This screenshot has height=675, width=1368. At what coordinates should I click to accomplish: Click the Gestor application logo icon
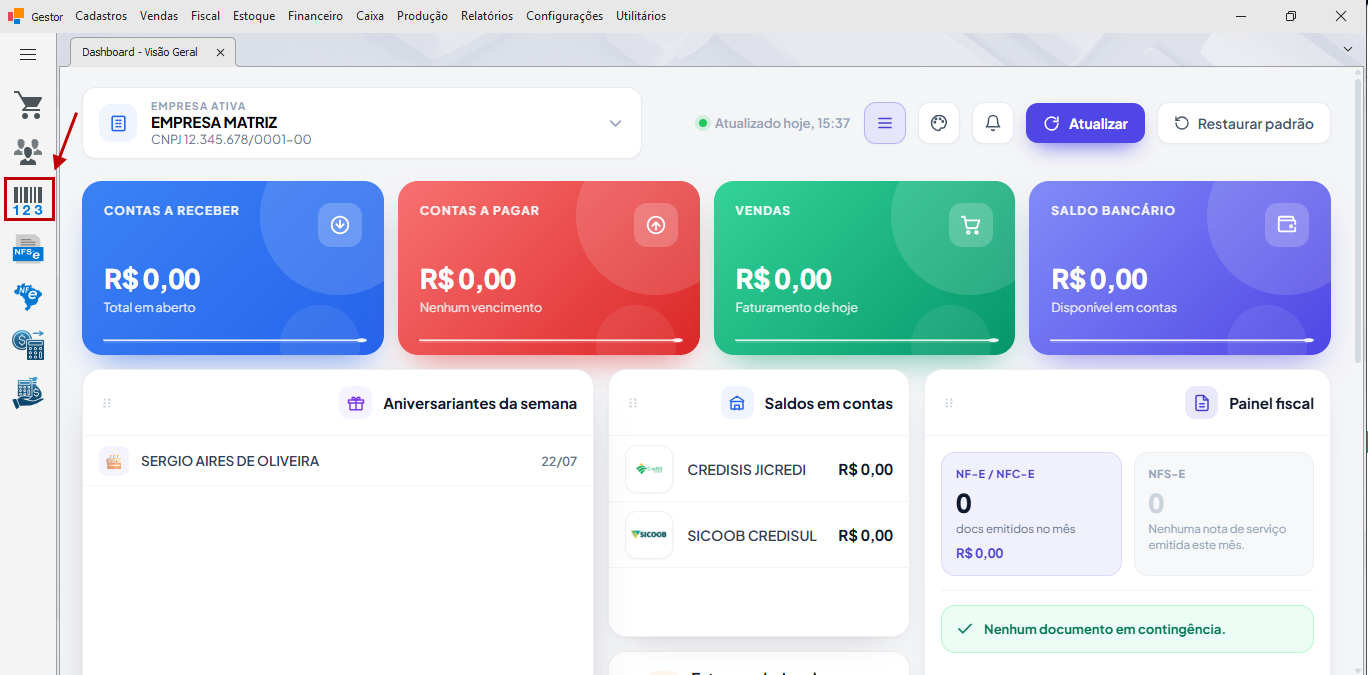[x=15, y=16]
